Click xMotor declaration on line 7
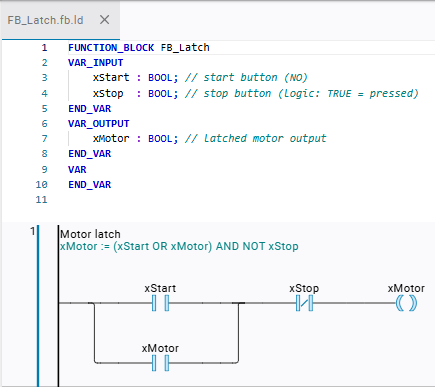The height and width of the screenshot is (387, 435). (x=136, y=139)
